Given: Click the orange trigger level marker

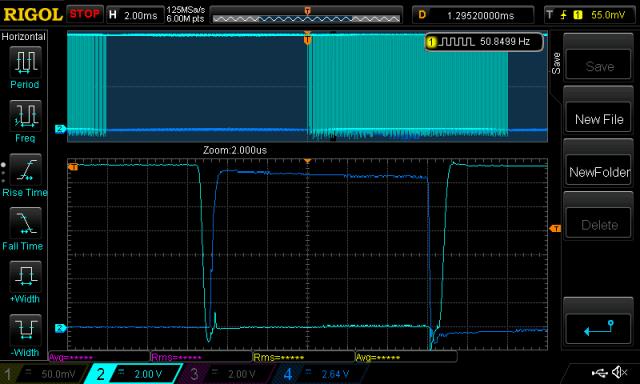Looking at the screenshot, I should pyautogui.click(x=555, y=229).
